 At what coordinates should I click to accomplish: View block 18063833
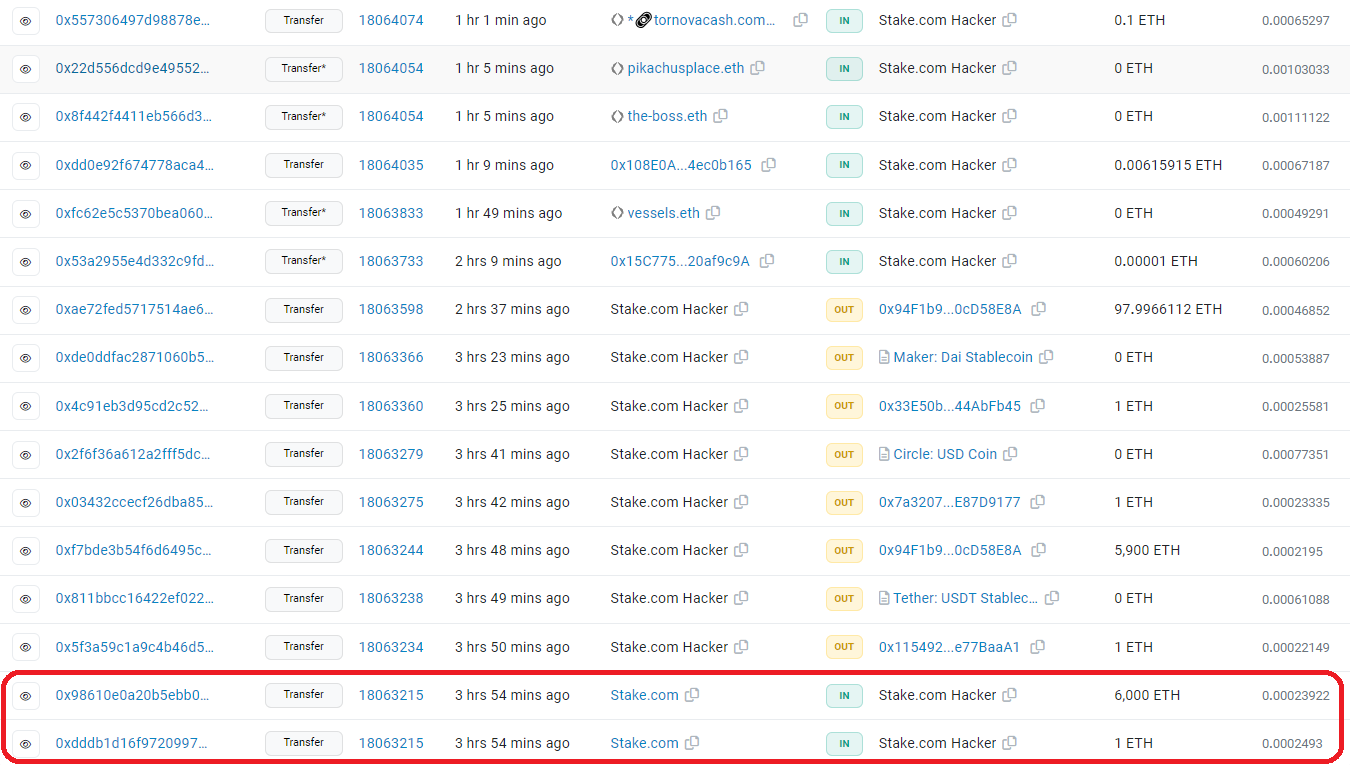(391, 213)
